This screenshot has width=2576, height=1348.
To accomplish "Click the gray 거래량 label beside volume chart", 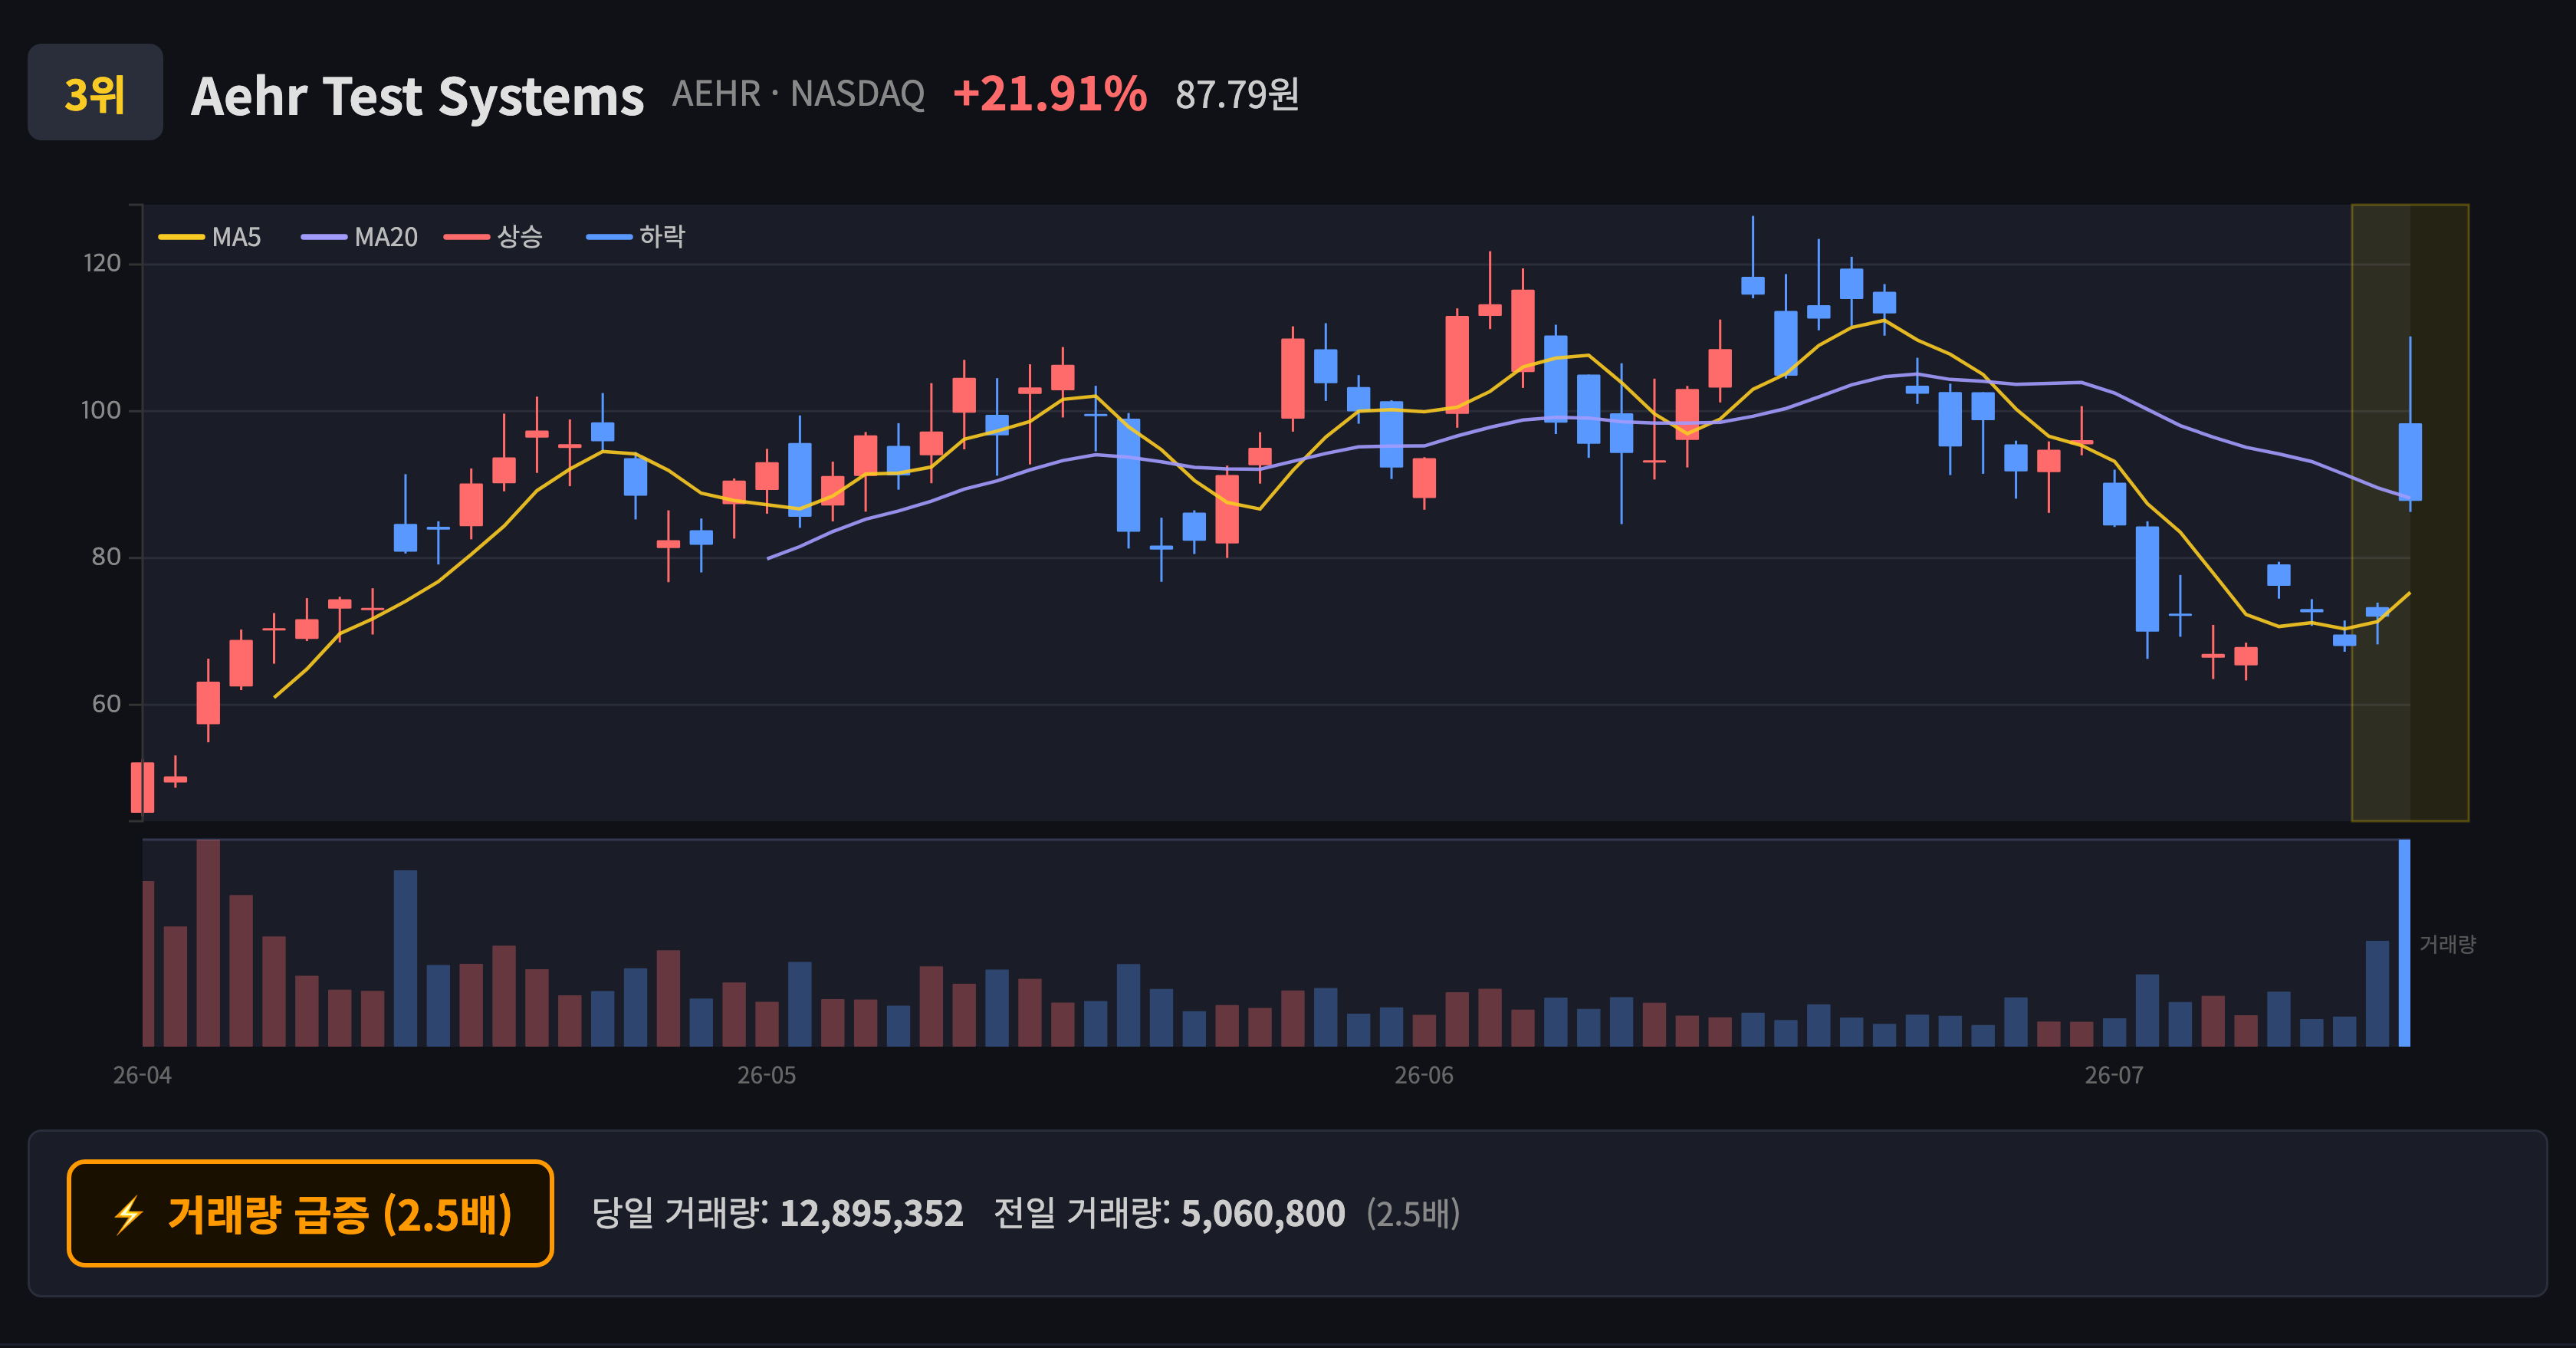I will 2447,944.
